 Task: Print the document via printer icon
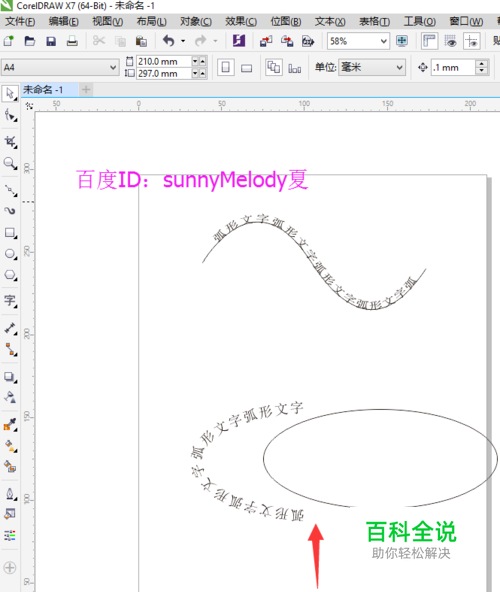(72, 41)
